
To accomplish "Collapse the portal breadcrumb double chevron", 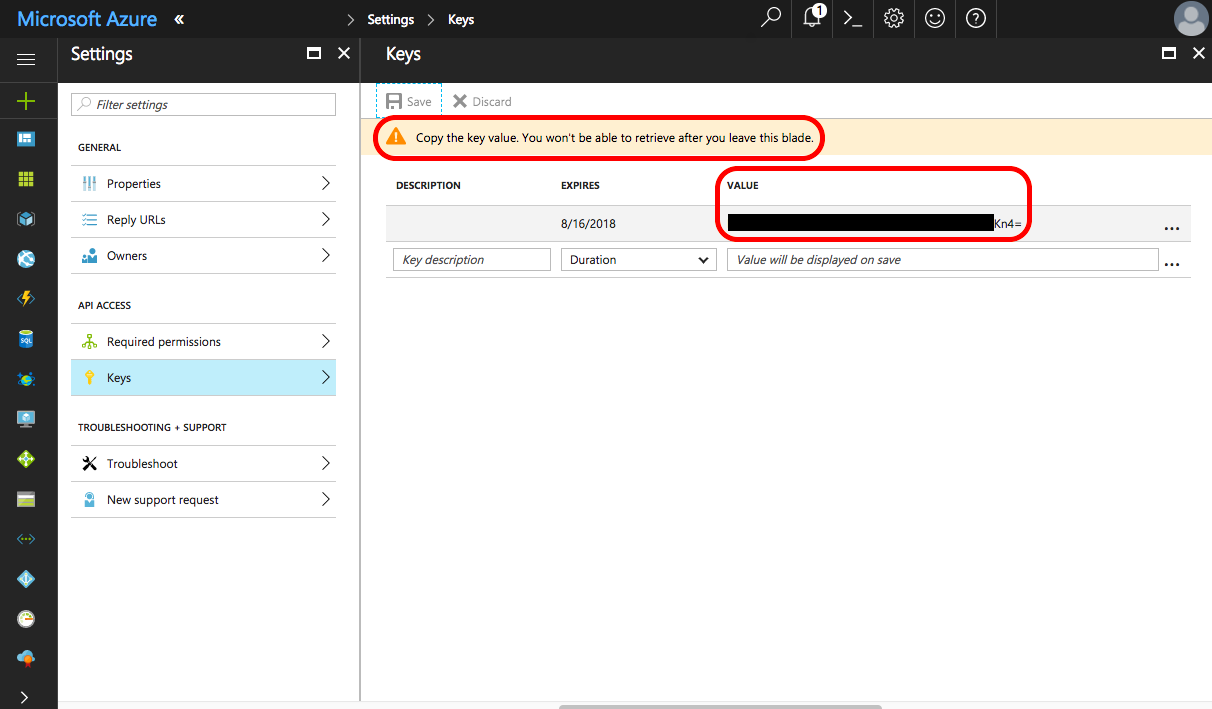I will (179, 19).
